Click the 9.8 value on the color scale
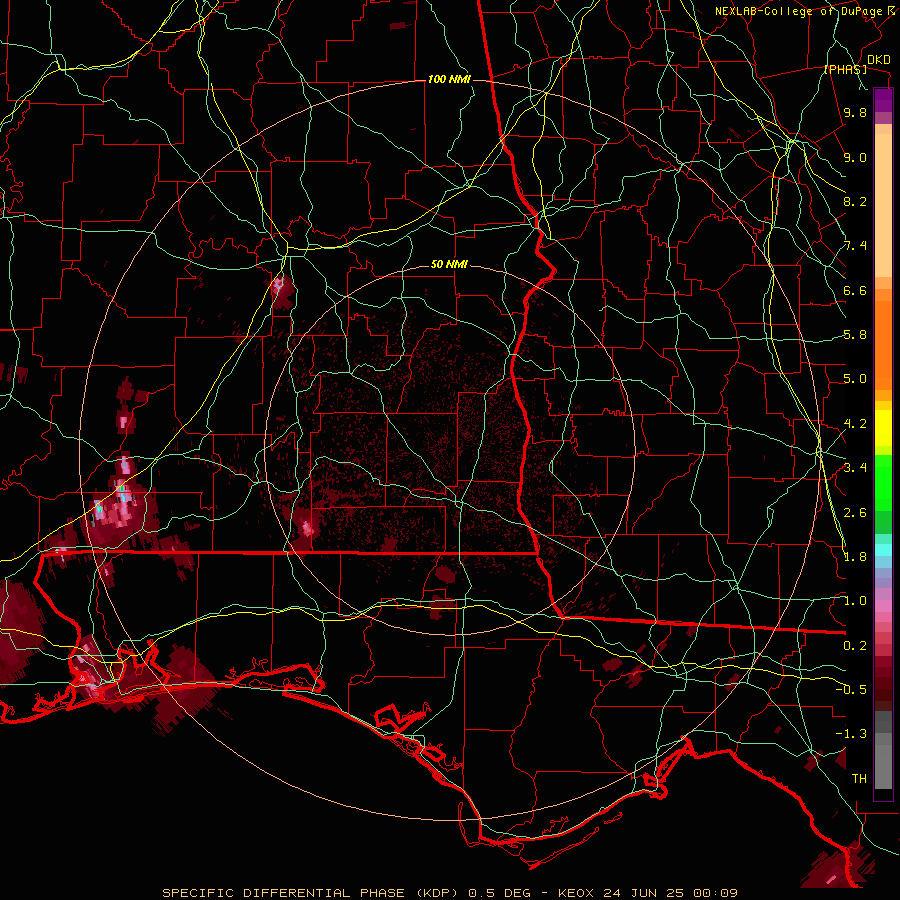The width and height of the screenshot is (900, 900). pyautogui.click(x=855, y=112)
